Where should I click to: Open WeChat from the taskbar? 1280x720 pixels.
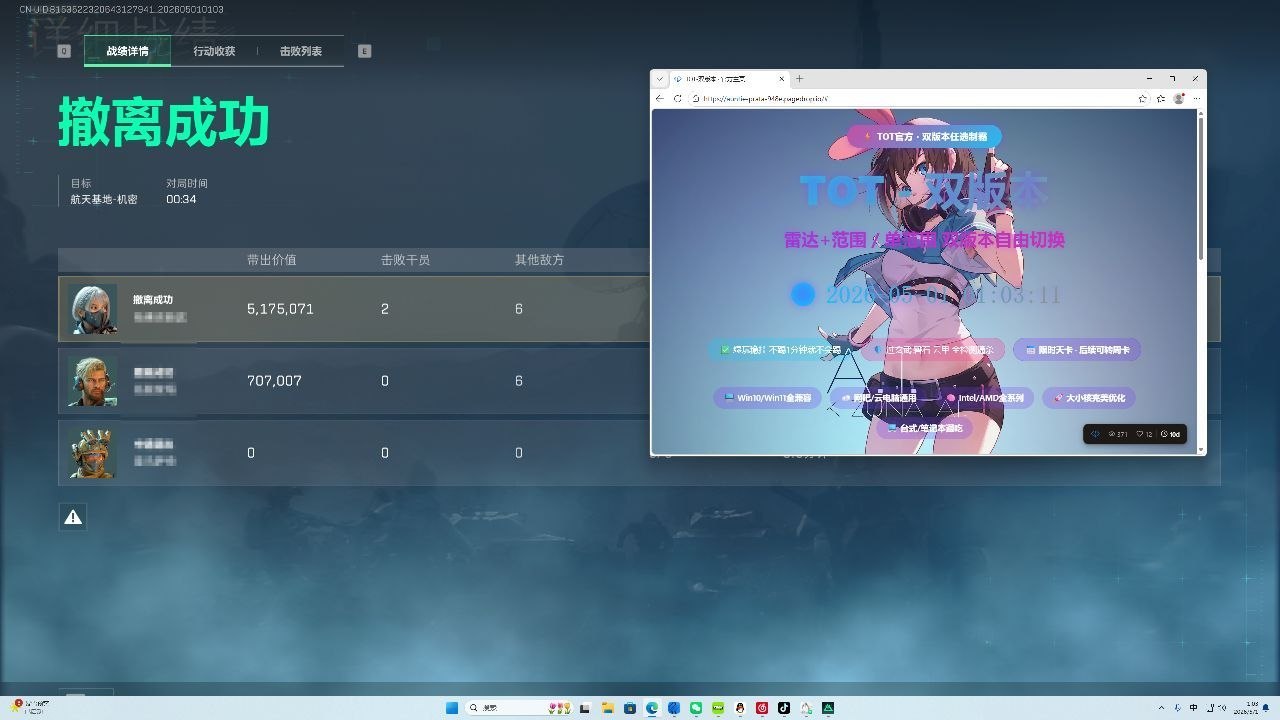(696, 708)
